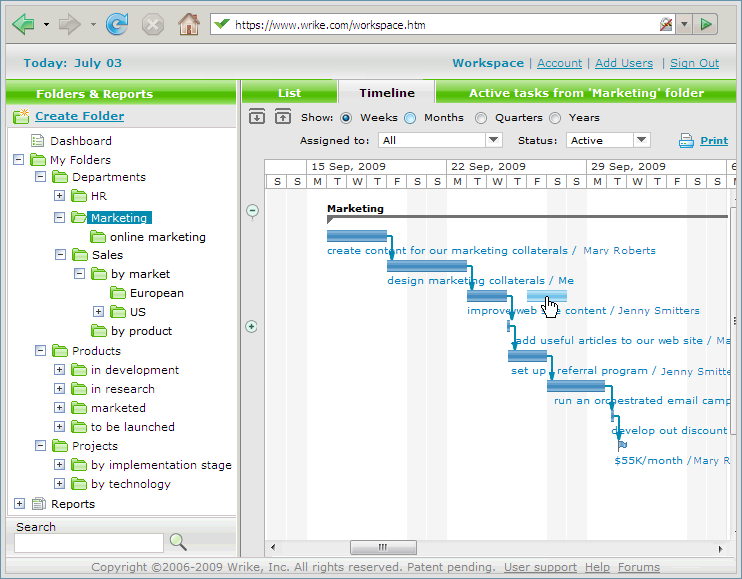
Task: Click the Search input field
Action: (89, 543)
